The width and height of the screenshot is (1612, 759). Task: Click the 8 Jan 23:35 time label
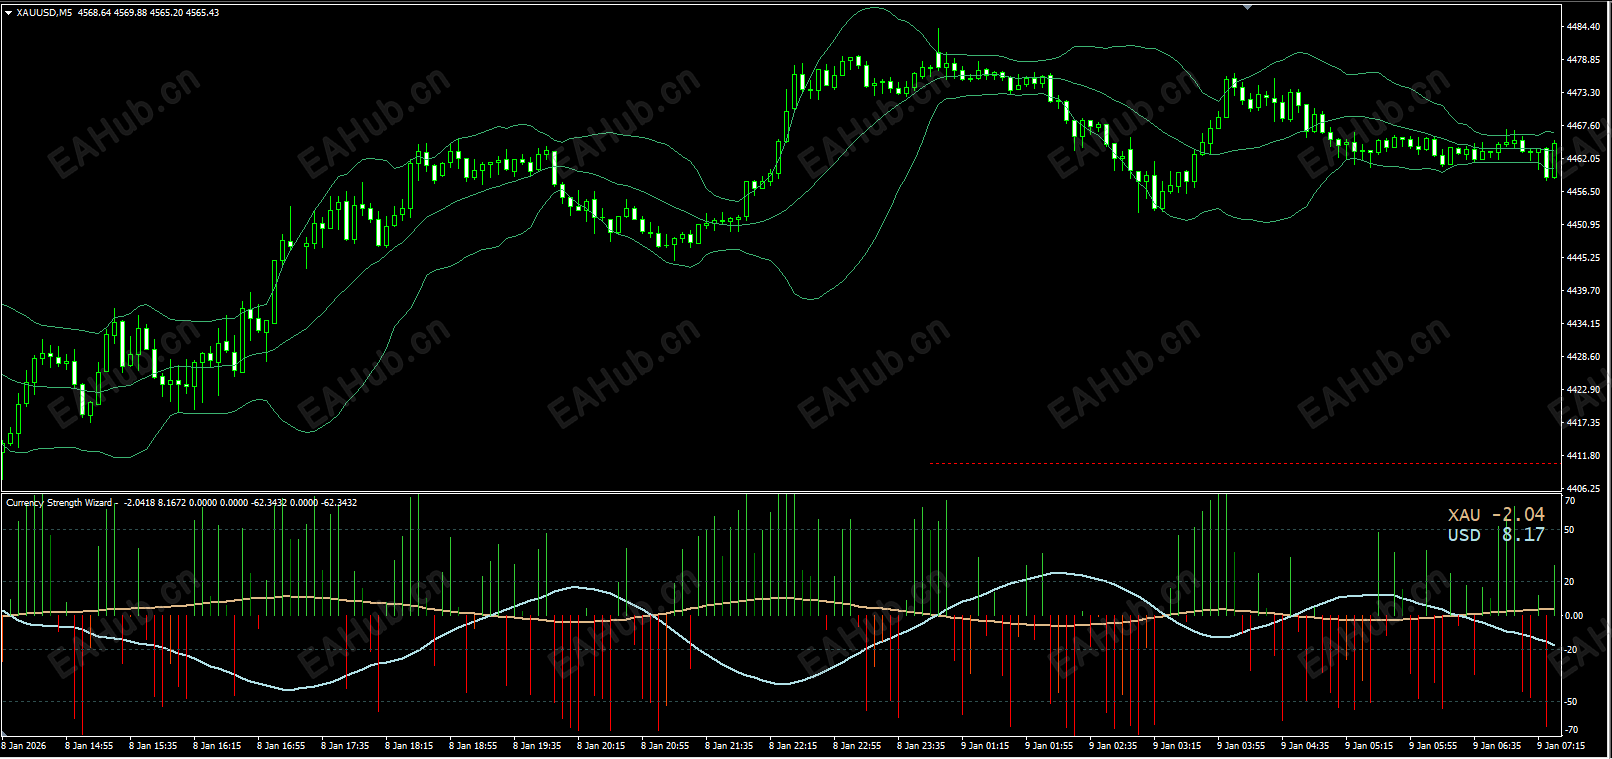pos(921,746)
